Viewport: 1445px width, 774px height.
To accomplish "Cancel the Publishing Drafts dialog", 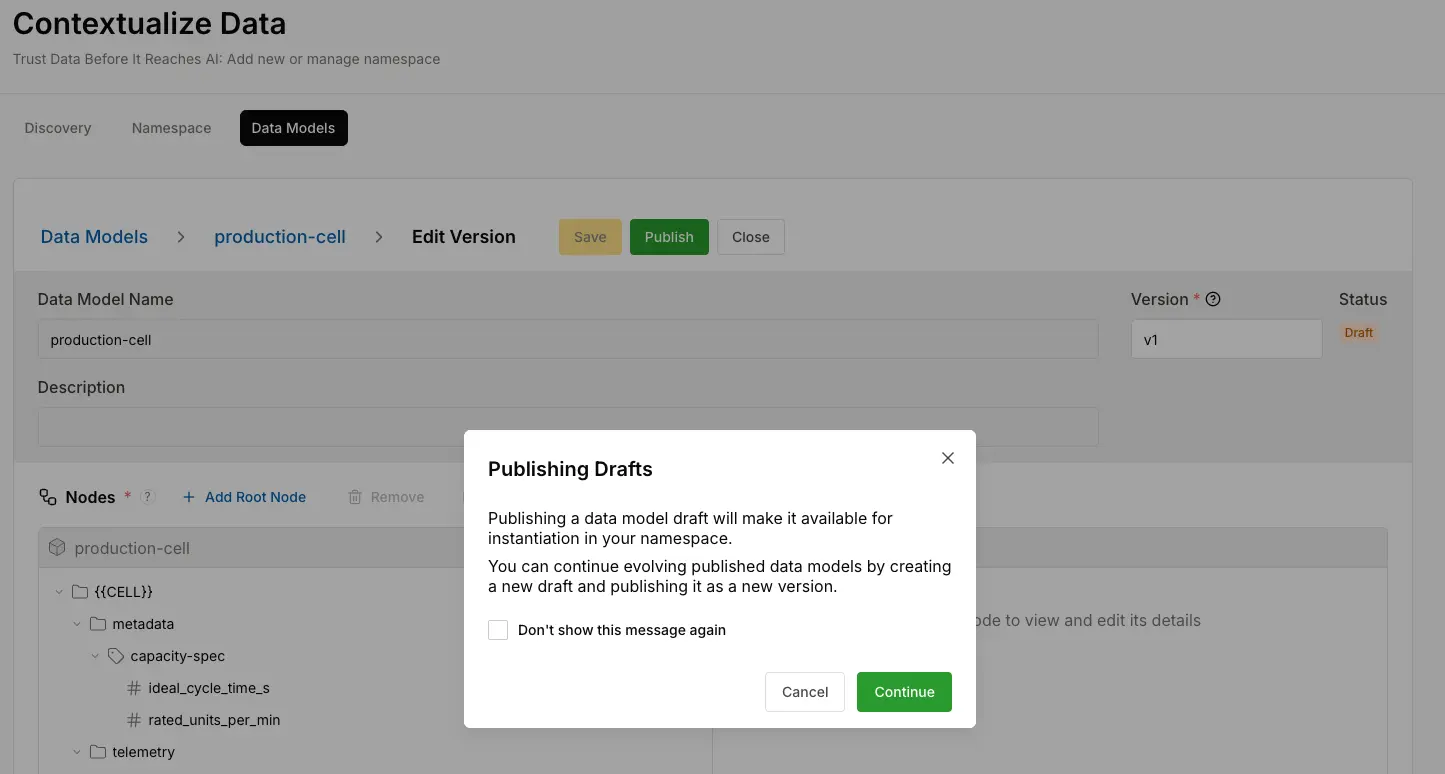I will [x=805, y=692].
